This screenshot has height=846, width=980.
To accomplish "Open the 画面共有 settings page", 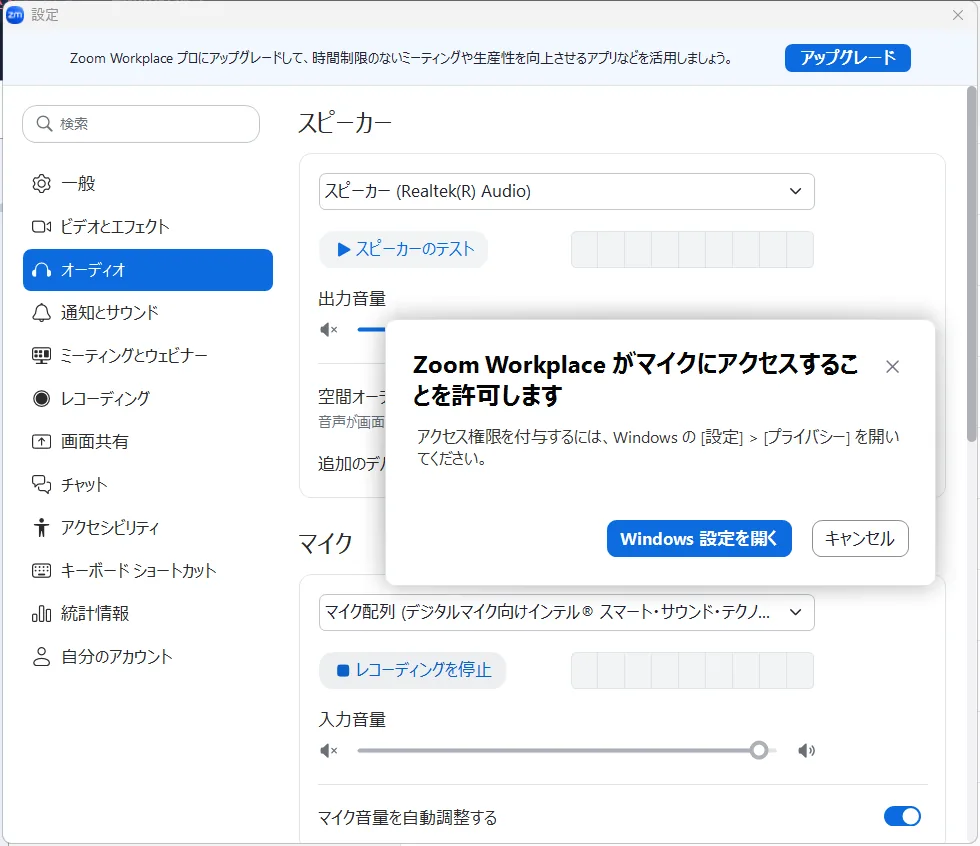I will click(x=148, y=442).
